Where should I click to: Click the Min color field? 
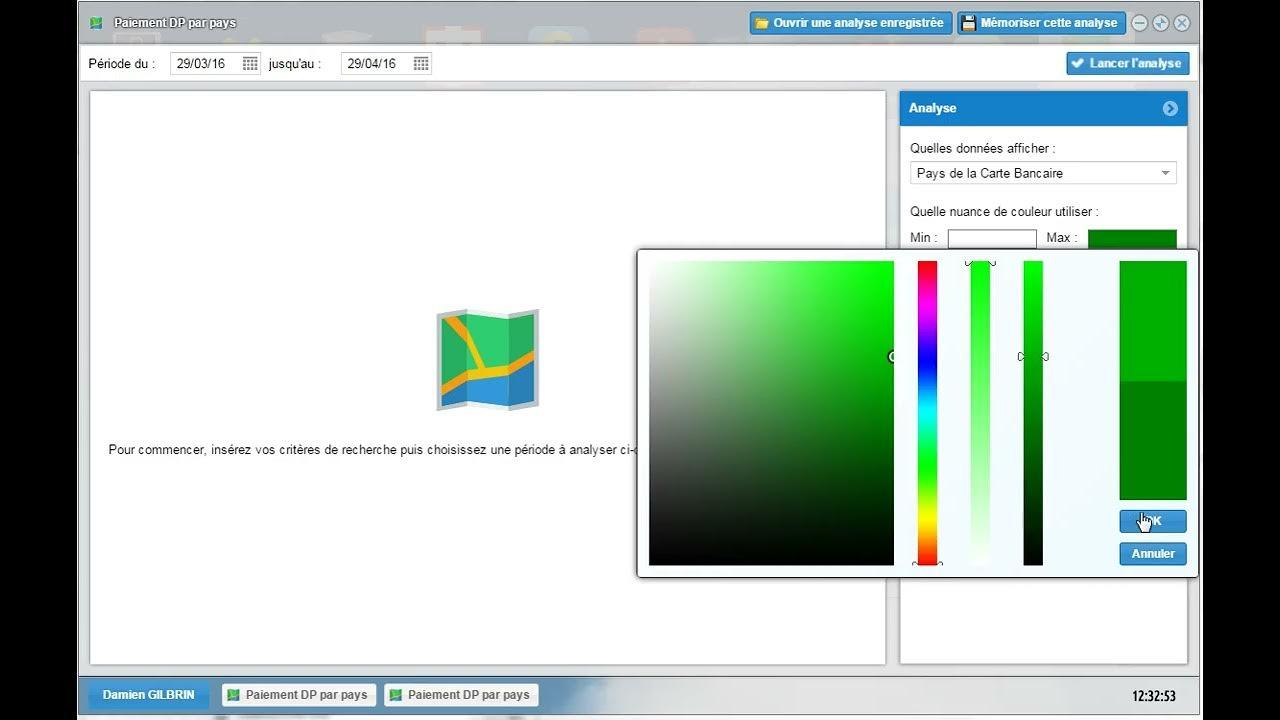[992, 239]
